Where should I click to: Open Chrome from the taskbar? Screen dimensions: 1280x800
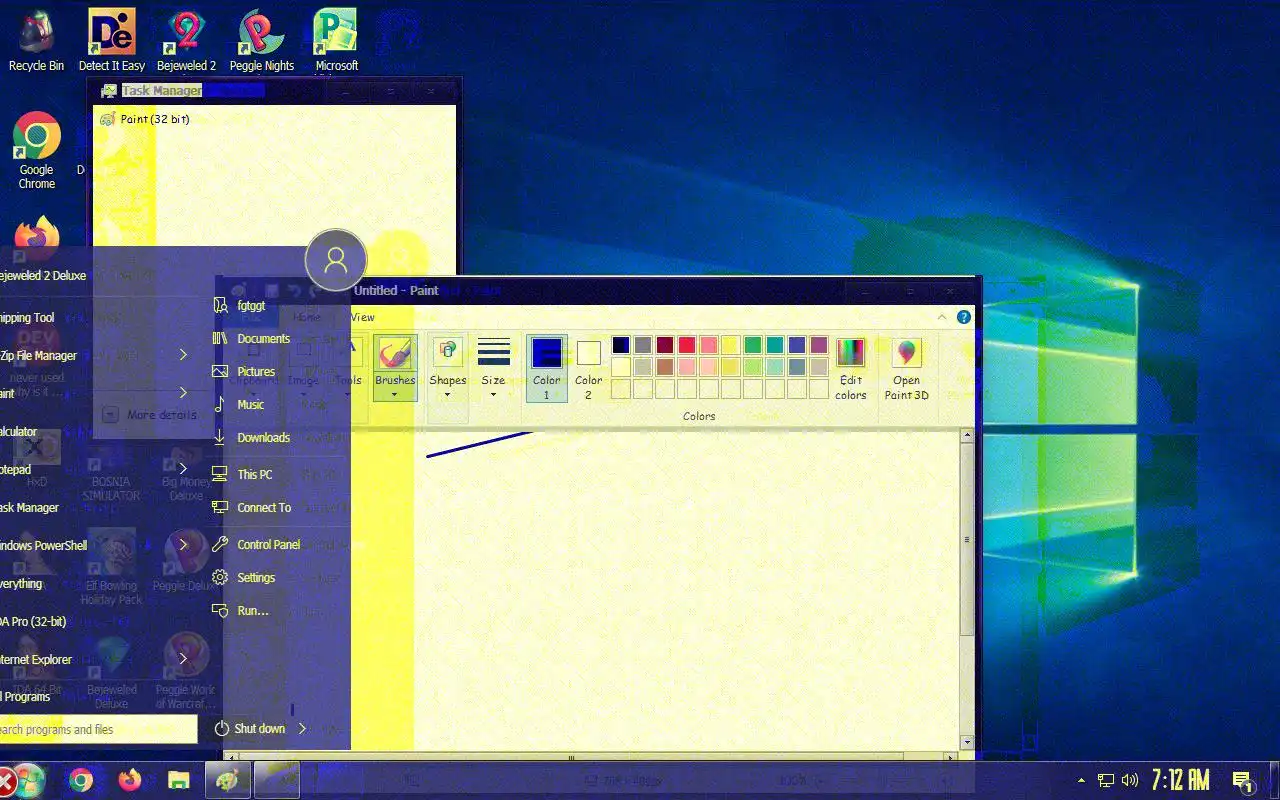coord(81,780)
